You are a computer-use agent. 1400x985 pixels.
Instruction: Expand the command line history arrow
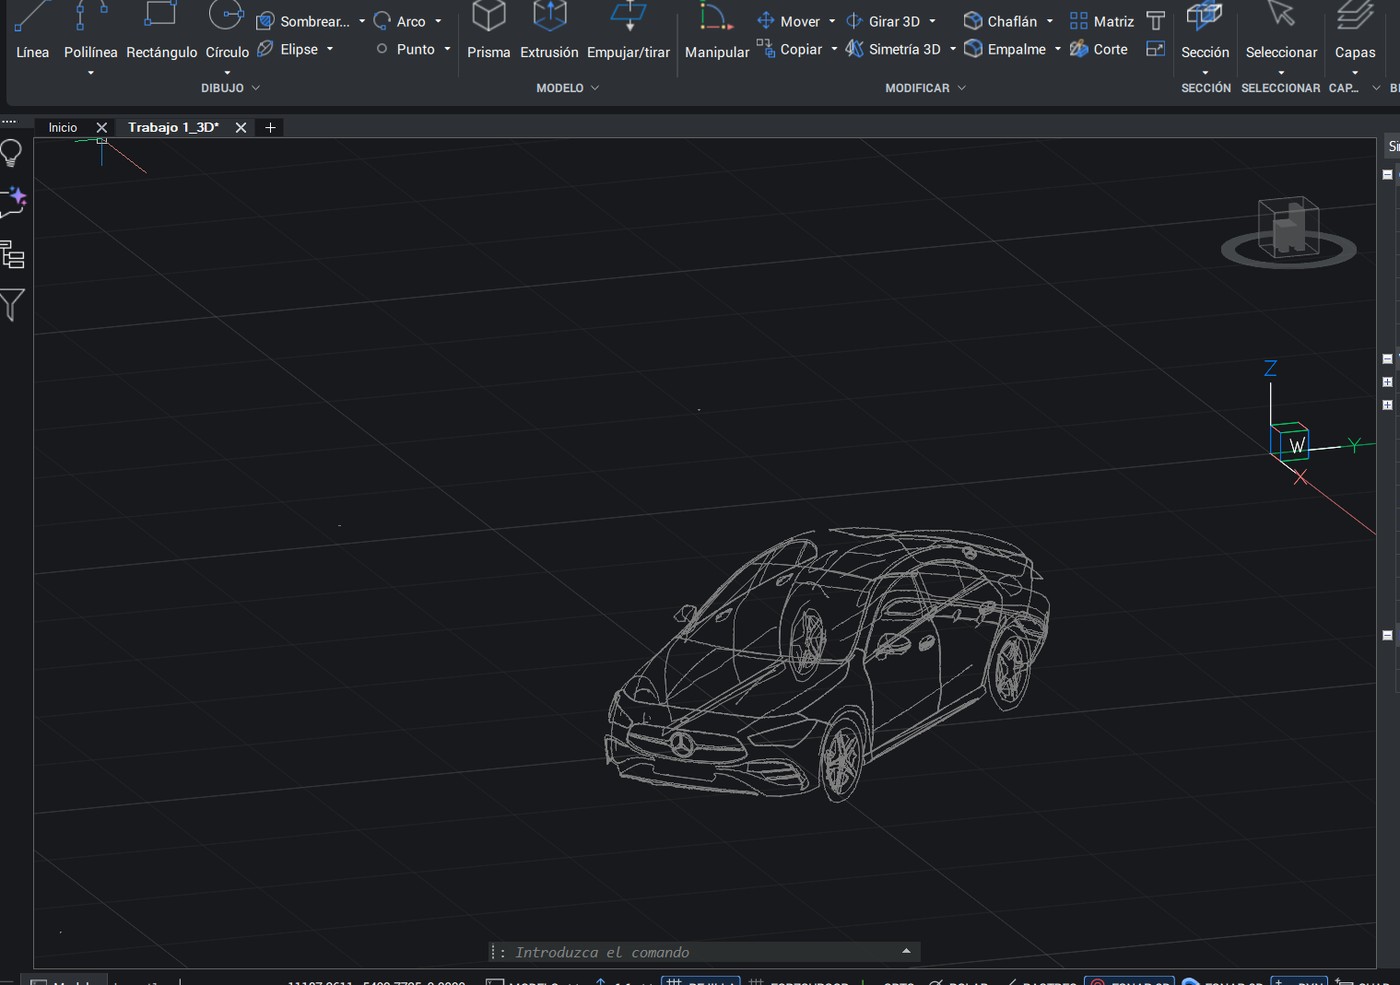pyautogui.click(x=906, y=951)
